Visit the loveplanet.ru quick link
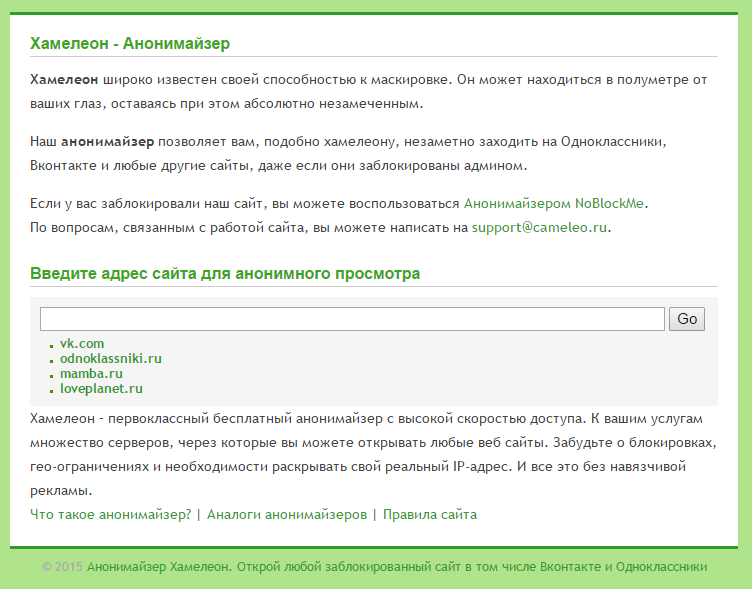This screenshot has height=589, width=752. click(x=101, y=388)
